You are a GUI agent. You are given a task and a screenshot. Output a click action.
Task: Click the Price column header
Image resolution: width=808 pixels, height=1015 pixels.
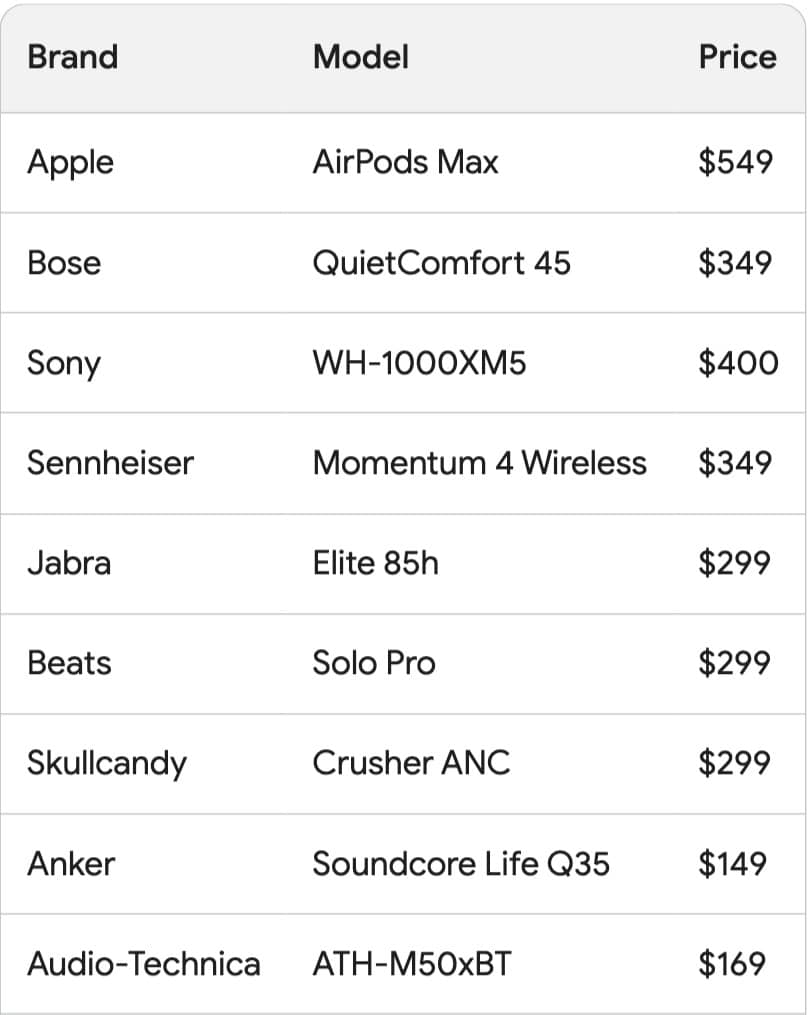(737, 57)
